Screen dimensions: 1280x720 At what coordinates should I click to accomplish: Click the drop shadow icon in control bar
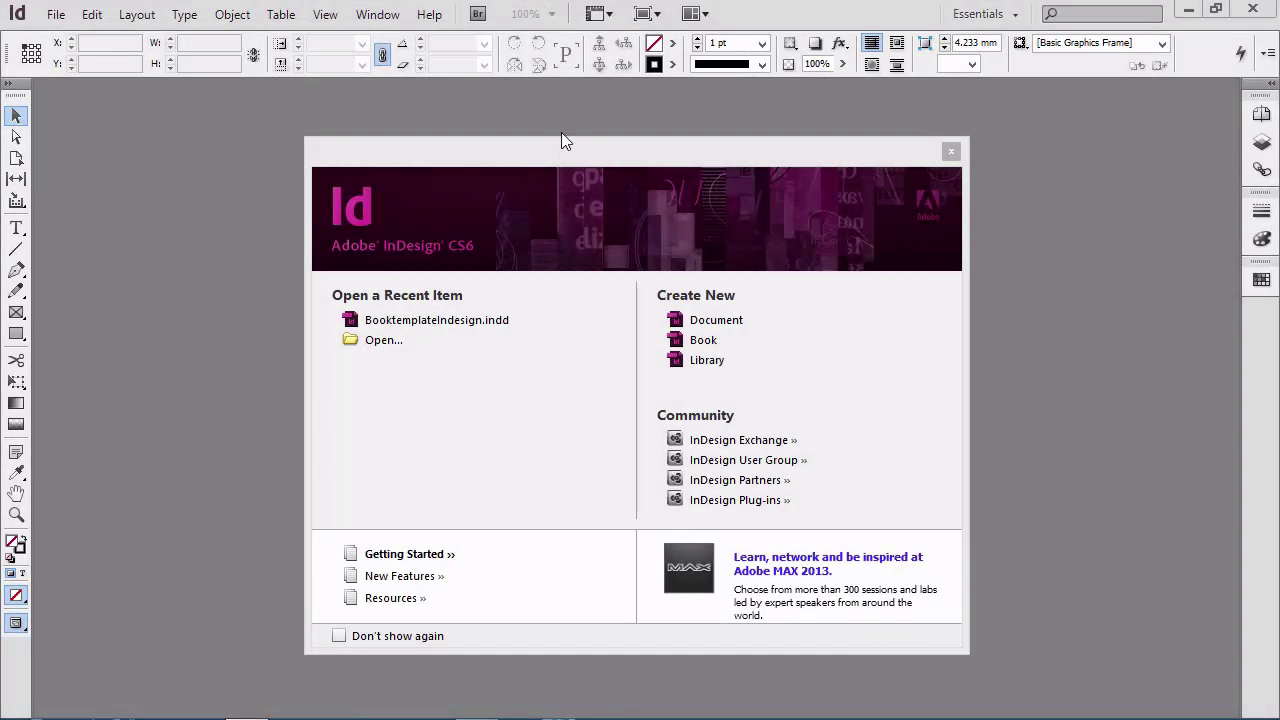[815, 43]
